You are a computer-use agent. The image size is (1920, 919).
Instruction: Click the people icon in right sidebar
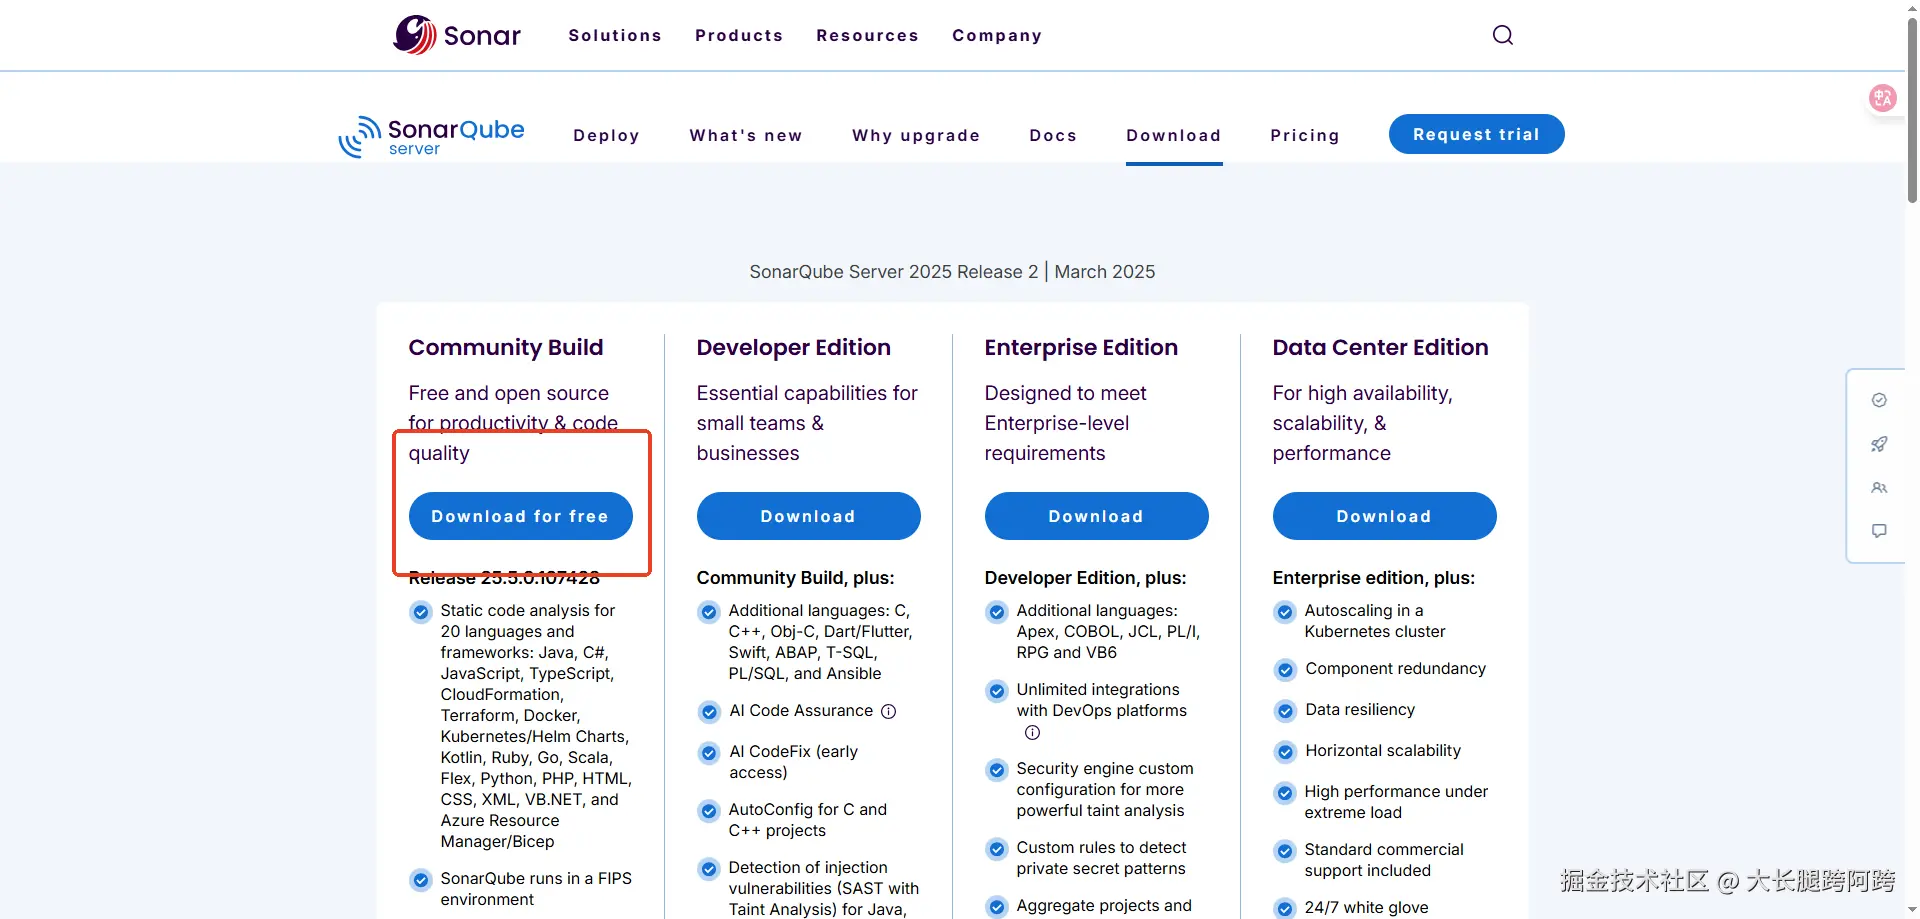1879,488
